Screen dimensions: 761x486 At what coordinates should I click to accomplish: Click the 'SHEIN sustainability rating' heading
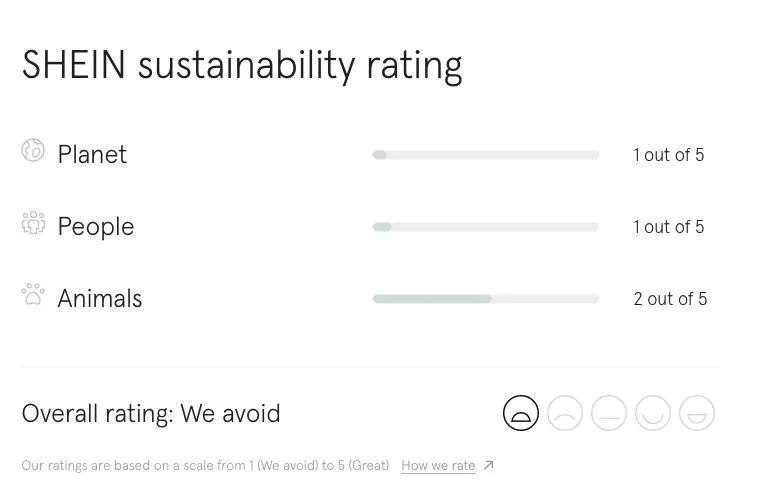pyautogui.click(x=242, y=65)
